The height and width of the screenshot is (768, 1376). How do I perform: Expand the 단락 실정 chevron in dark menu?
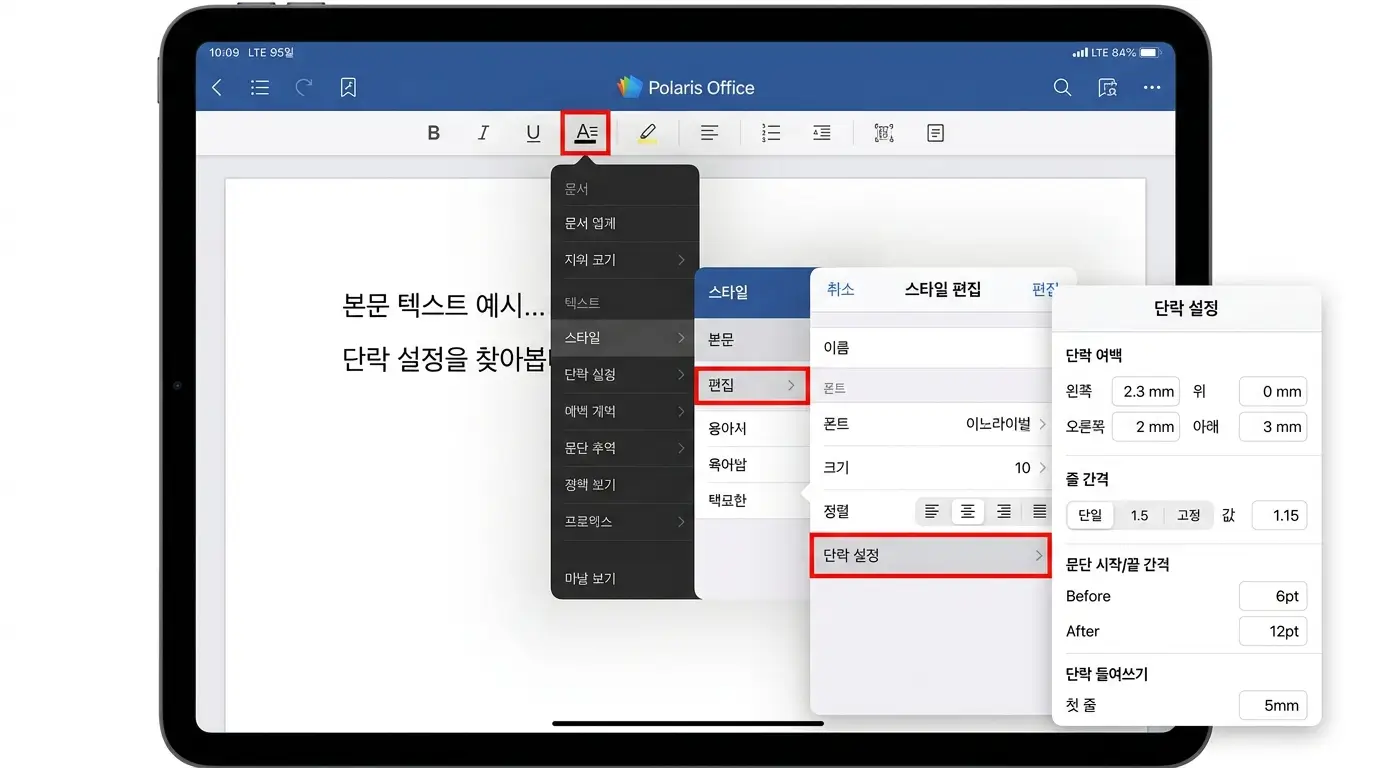681,375
